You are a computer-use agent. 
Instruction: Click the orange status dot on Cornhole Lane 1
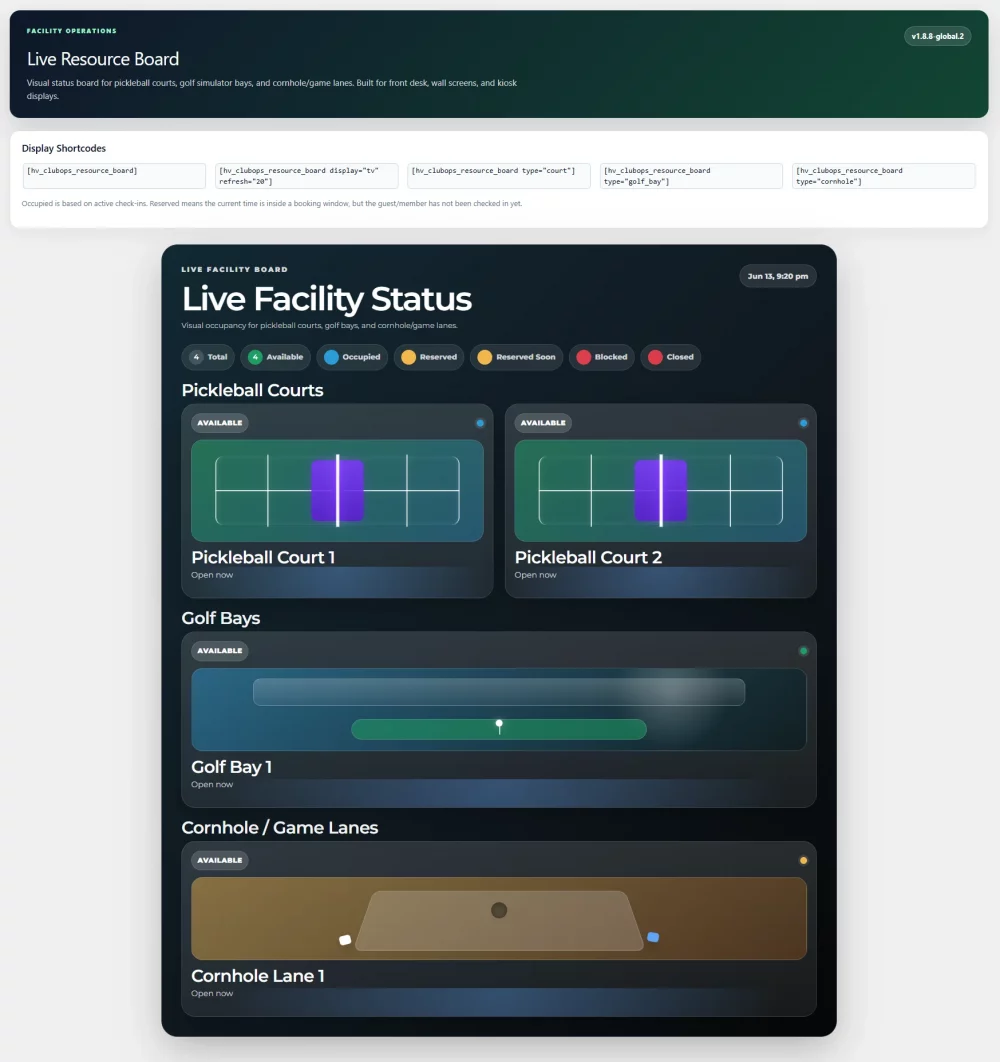tap(804, 860)
